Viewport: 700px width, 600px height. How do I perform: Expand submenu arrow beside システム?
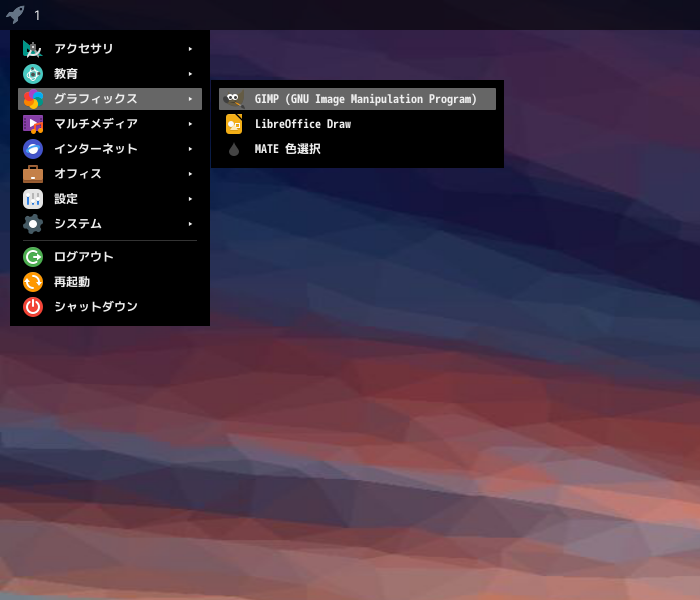click(x=190, y=224)
